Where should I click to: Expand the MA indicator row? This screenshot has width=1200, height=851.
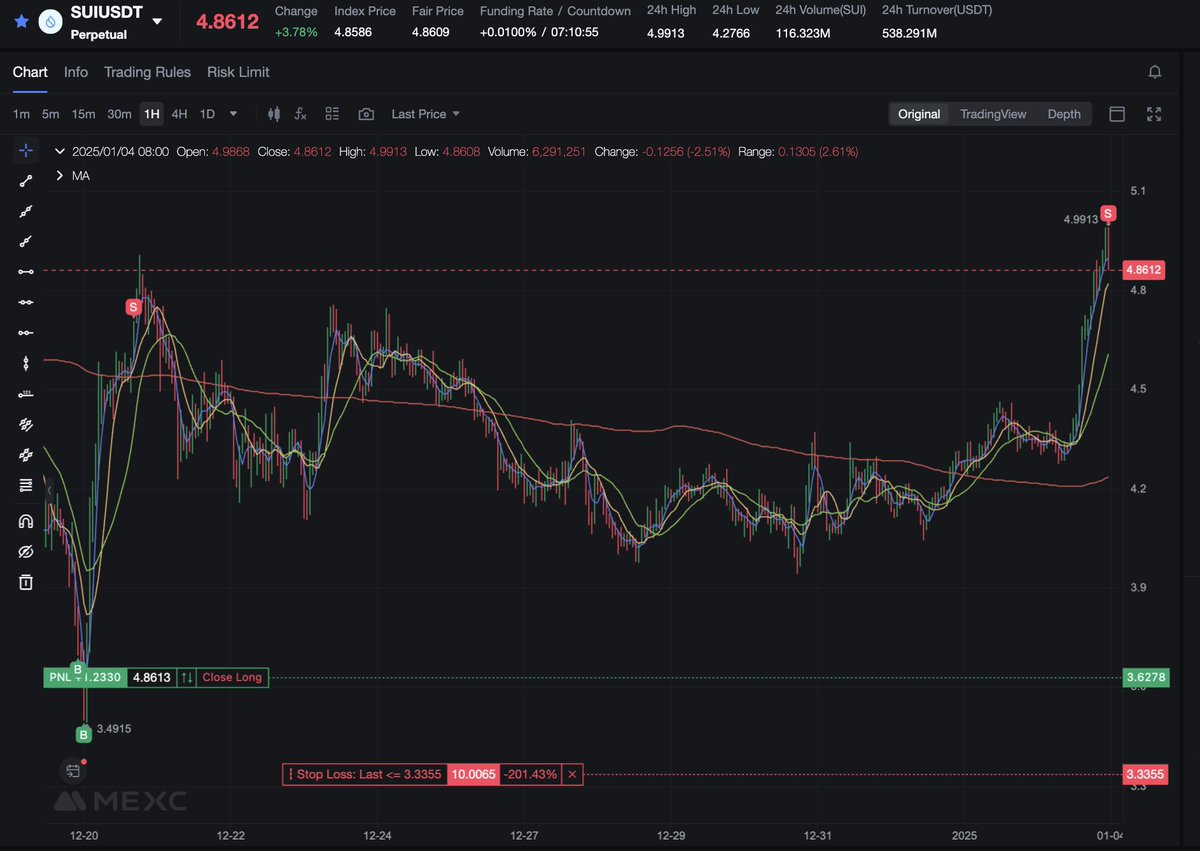pyautogui.click(x=59, y=175)
